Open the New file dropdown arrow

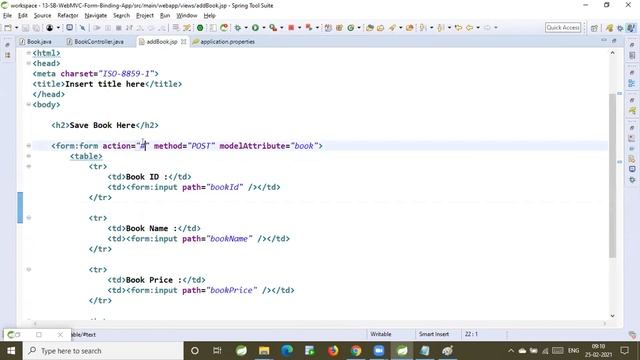(16, 28)
